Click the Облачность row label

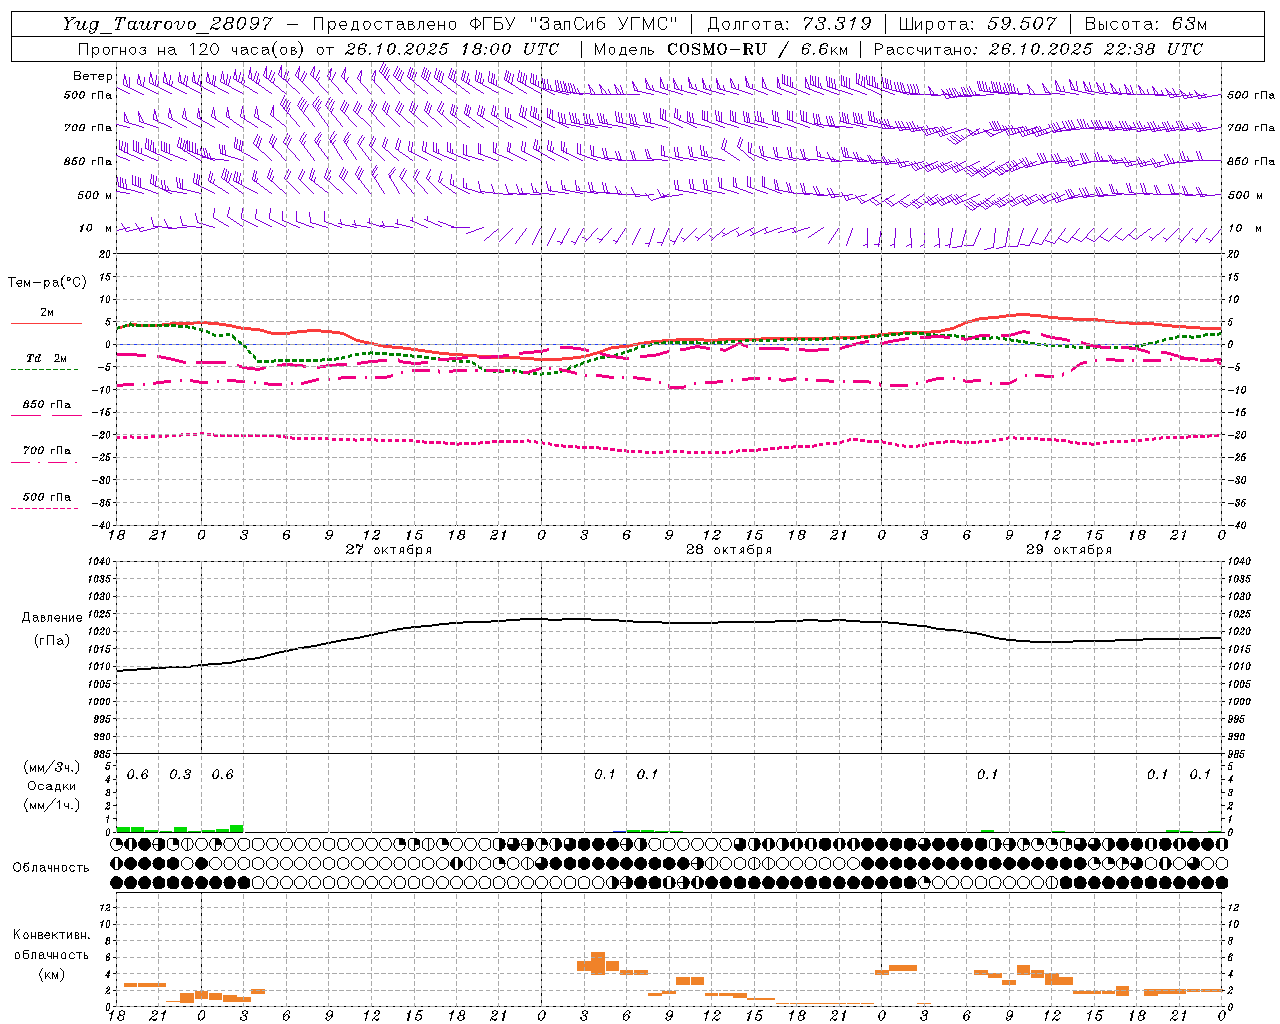click(x=51, y=868)
